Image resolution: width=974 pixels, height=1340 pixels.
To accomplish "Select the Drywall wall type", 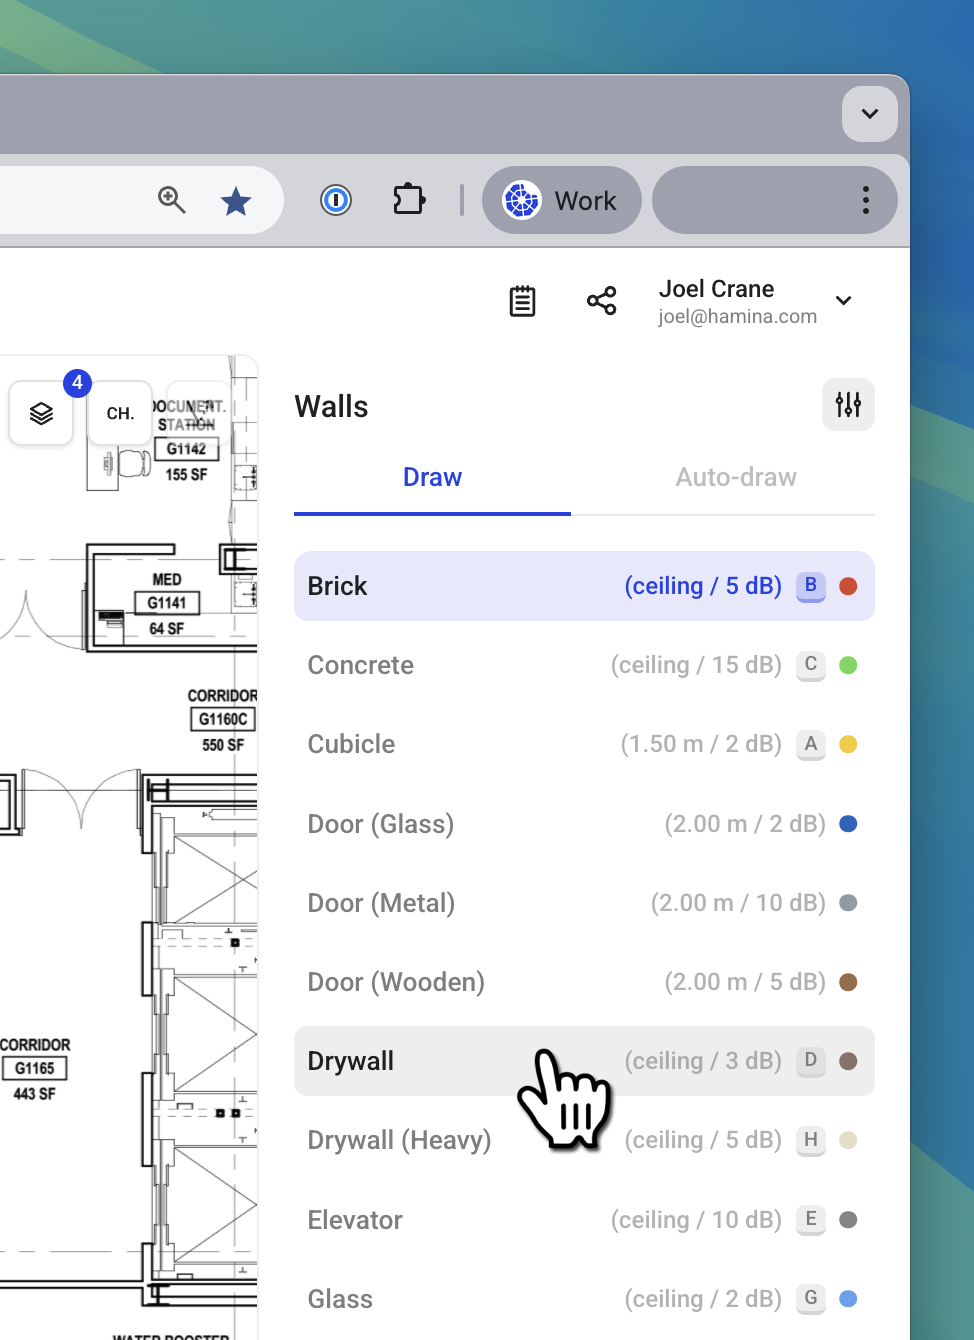I will point(584,1061).
